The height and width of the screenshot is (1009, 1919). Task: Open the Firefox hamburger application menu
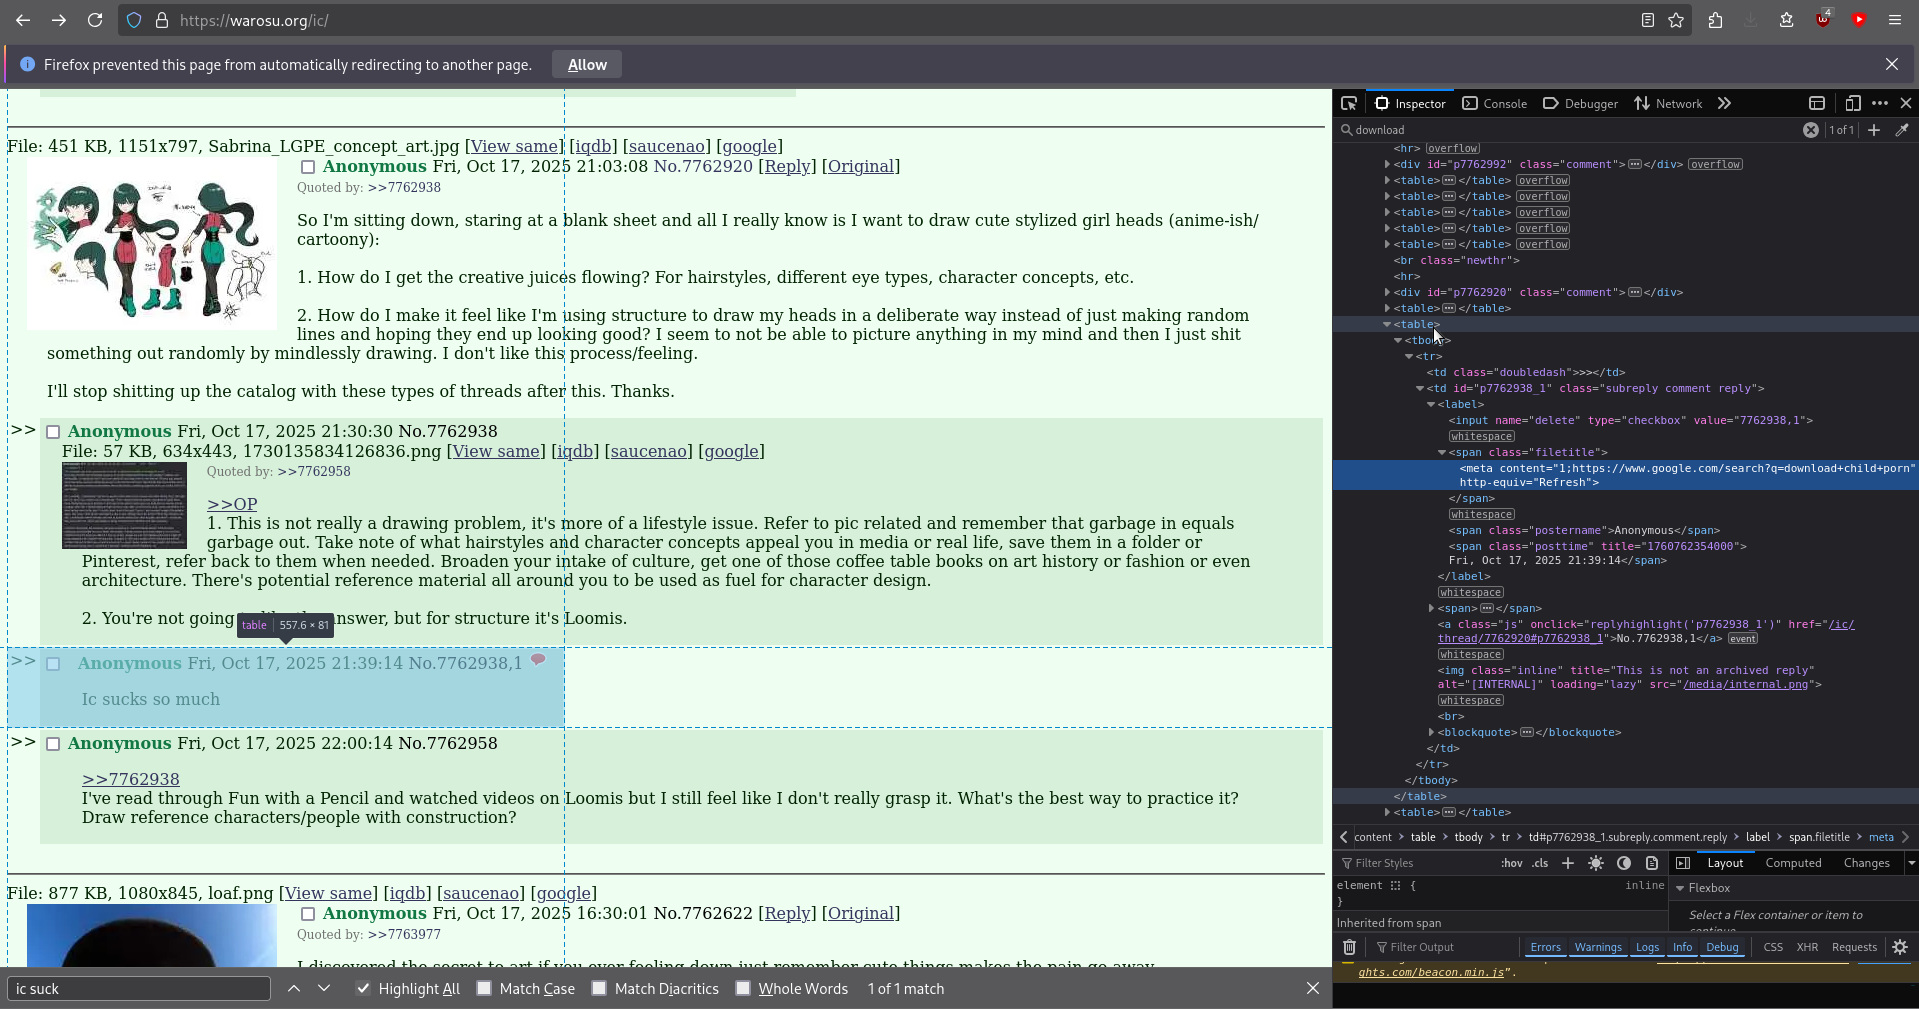[x=1895, y=20]
